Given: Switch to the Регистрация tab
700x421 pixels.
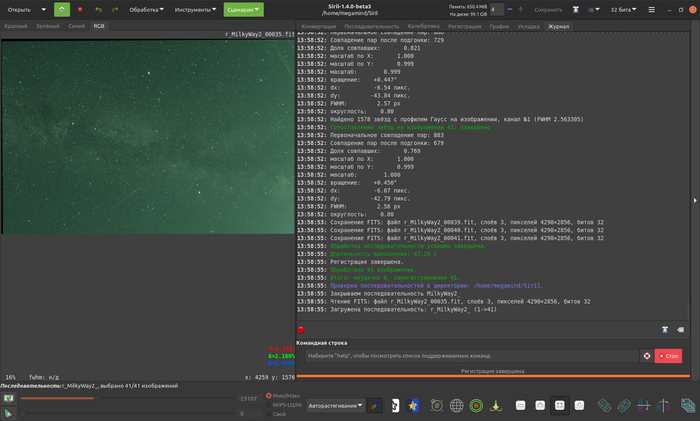Looking at the screenshot, I should [464, 26].
